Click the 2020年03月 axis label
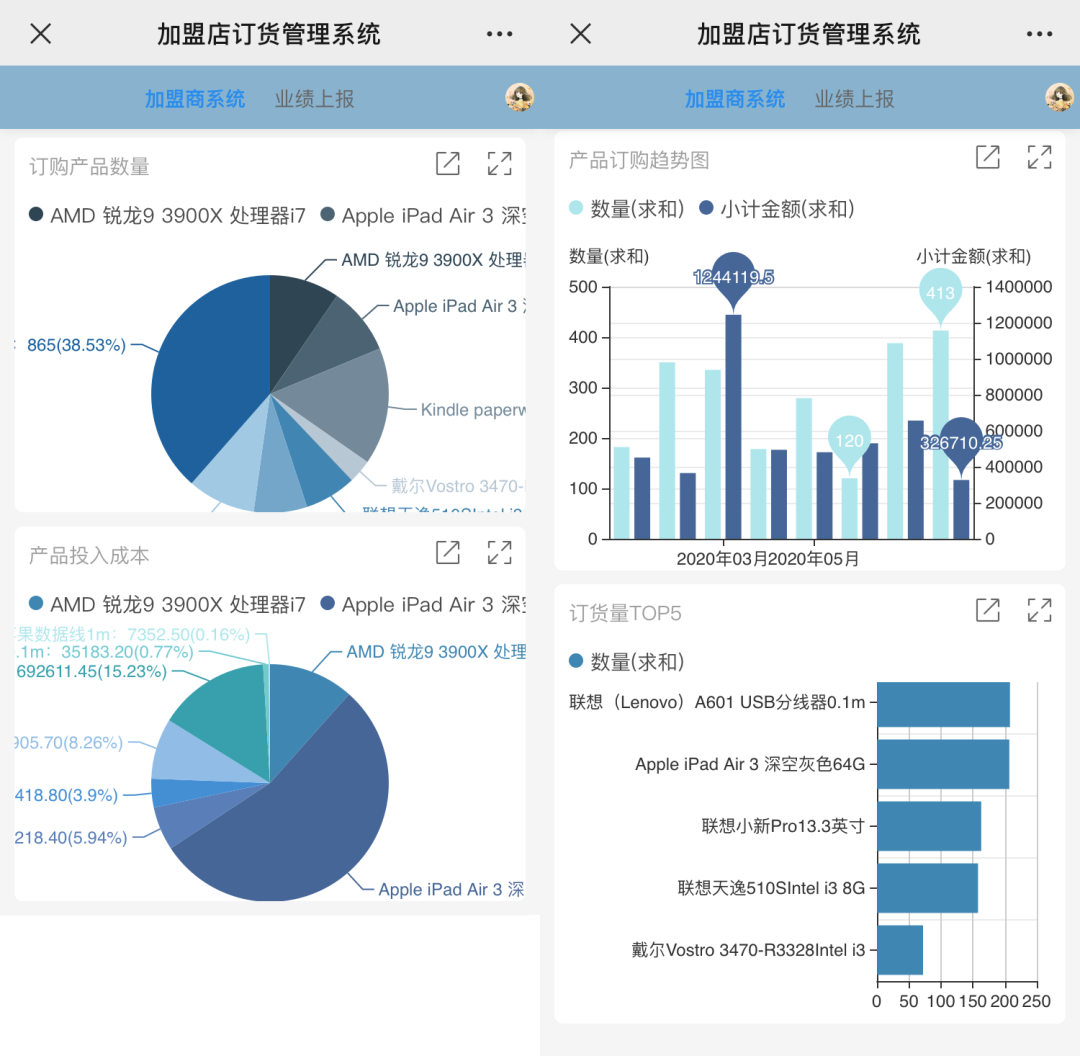This screenshot has height=1056, width=1080. click(721, 559)
